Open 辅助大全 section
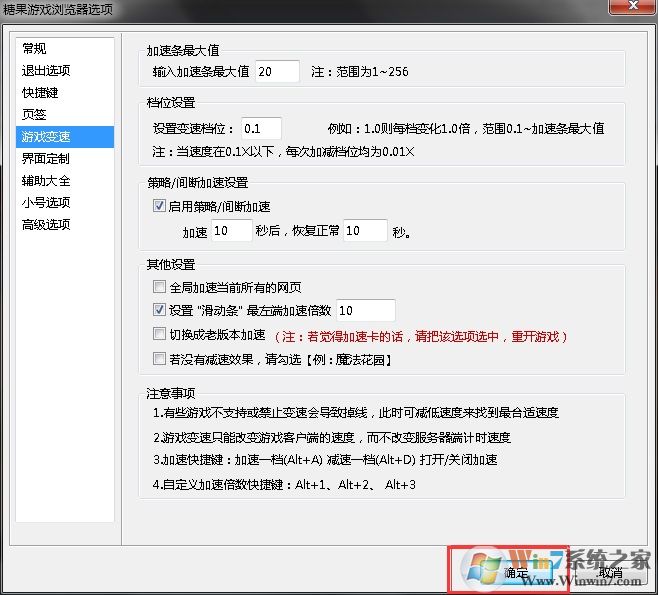Screen dimensions: 658x595 (x=46, y=180)
